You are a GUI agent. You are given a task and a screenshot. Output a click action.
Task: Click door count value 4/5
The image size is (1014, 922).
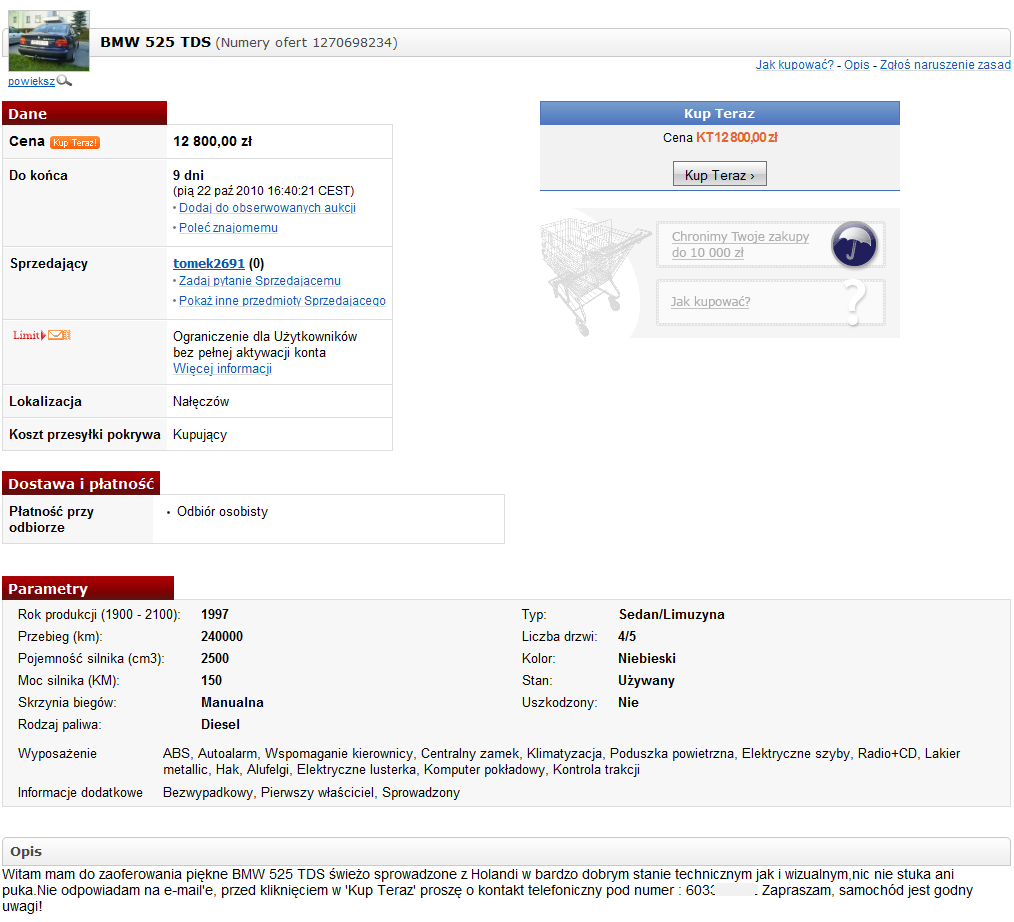[627, 636]
